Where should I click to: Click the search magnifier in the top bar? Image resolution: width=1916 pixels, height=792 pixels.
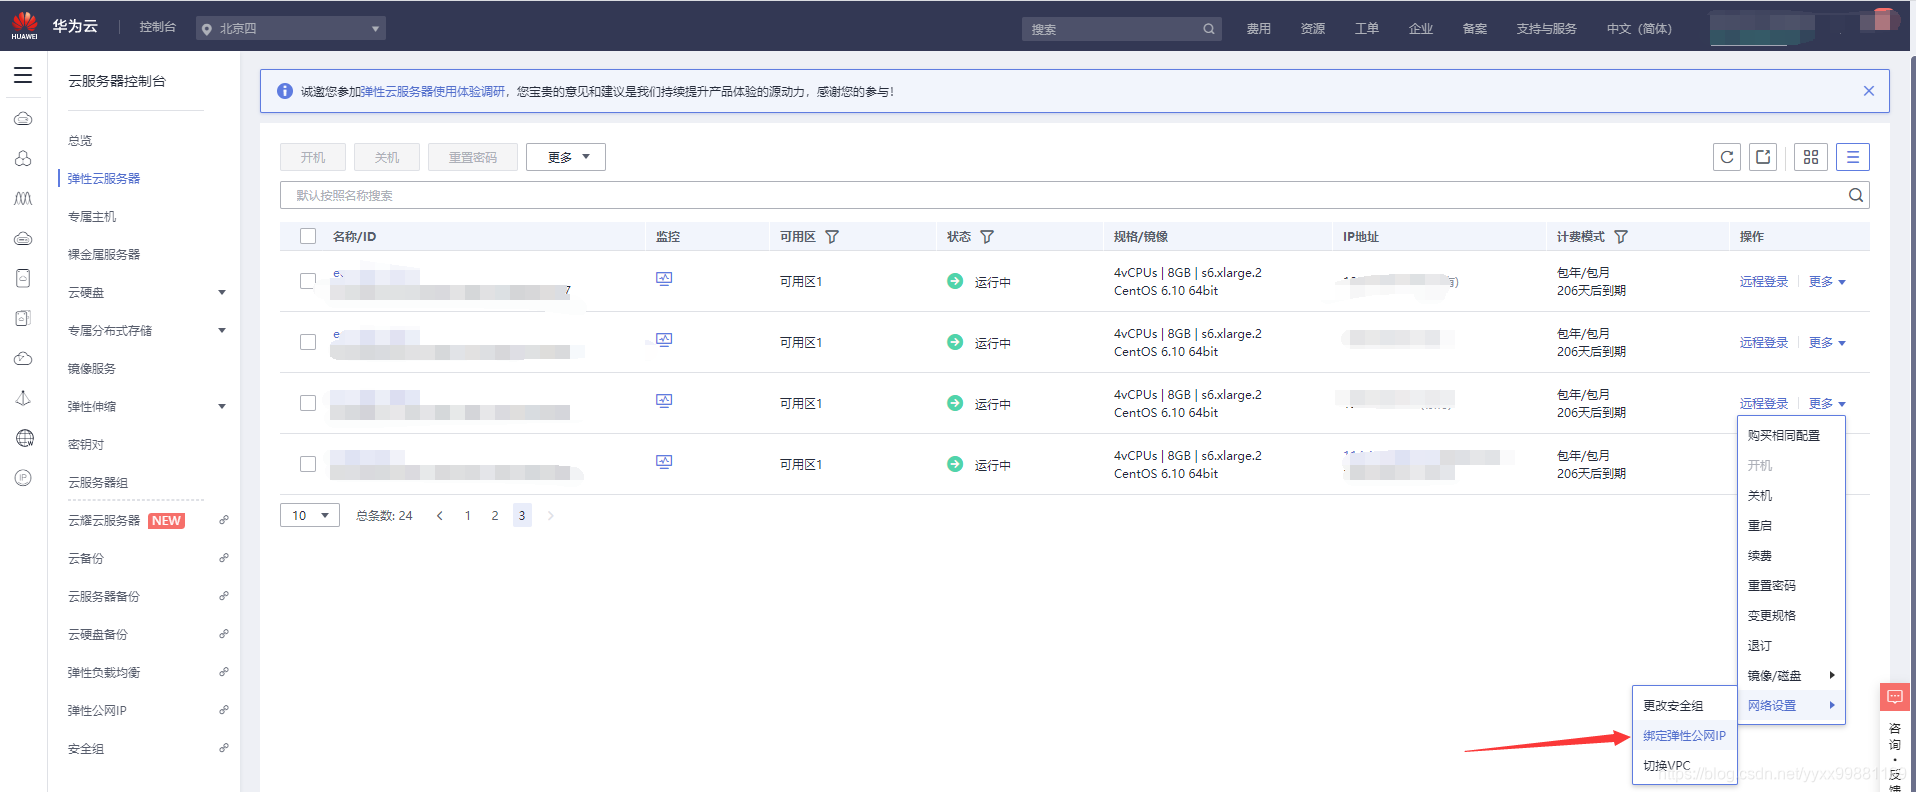click(1209, 29)
